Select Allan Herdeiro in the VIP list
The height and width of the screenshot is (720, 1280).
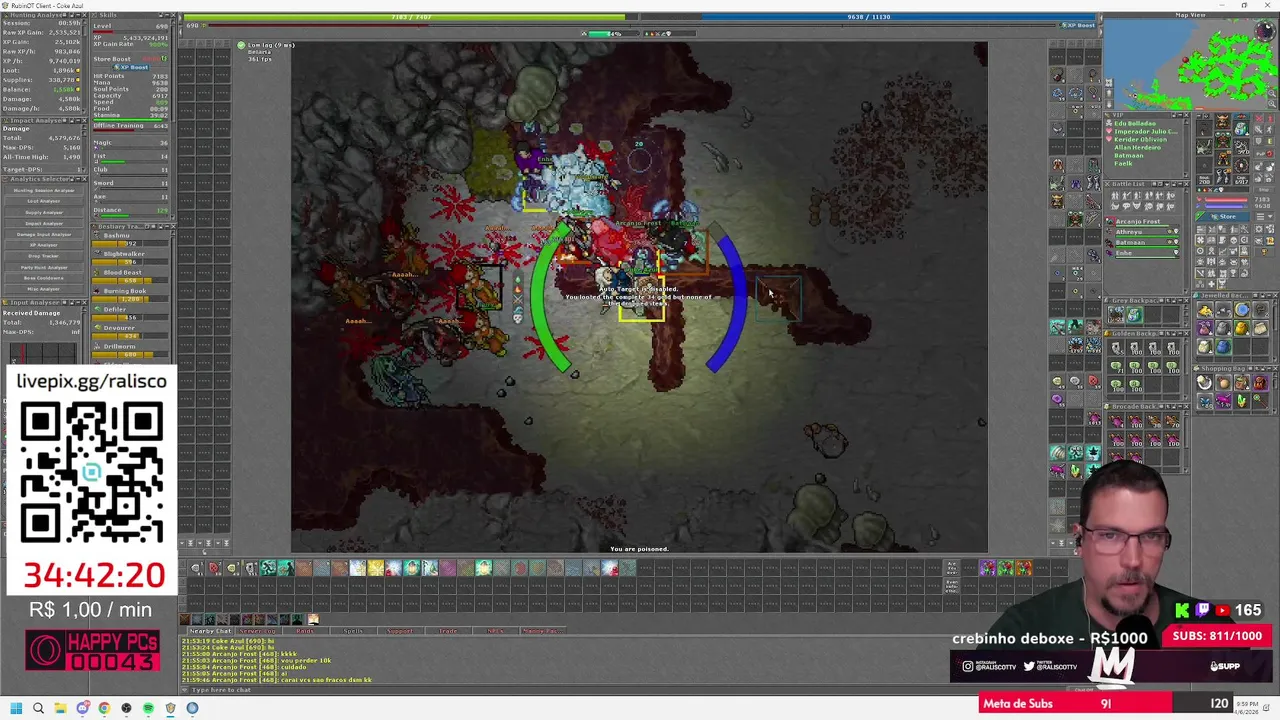point(1138,147)
